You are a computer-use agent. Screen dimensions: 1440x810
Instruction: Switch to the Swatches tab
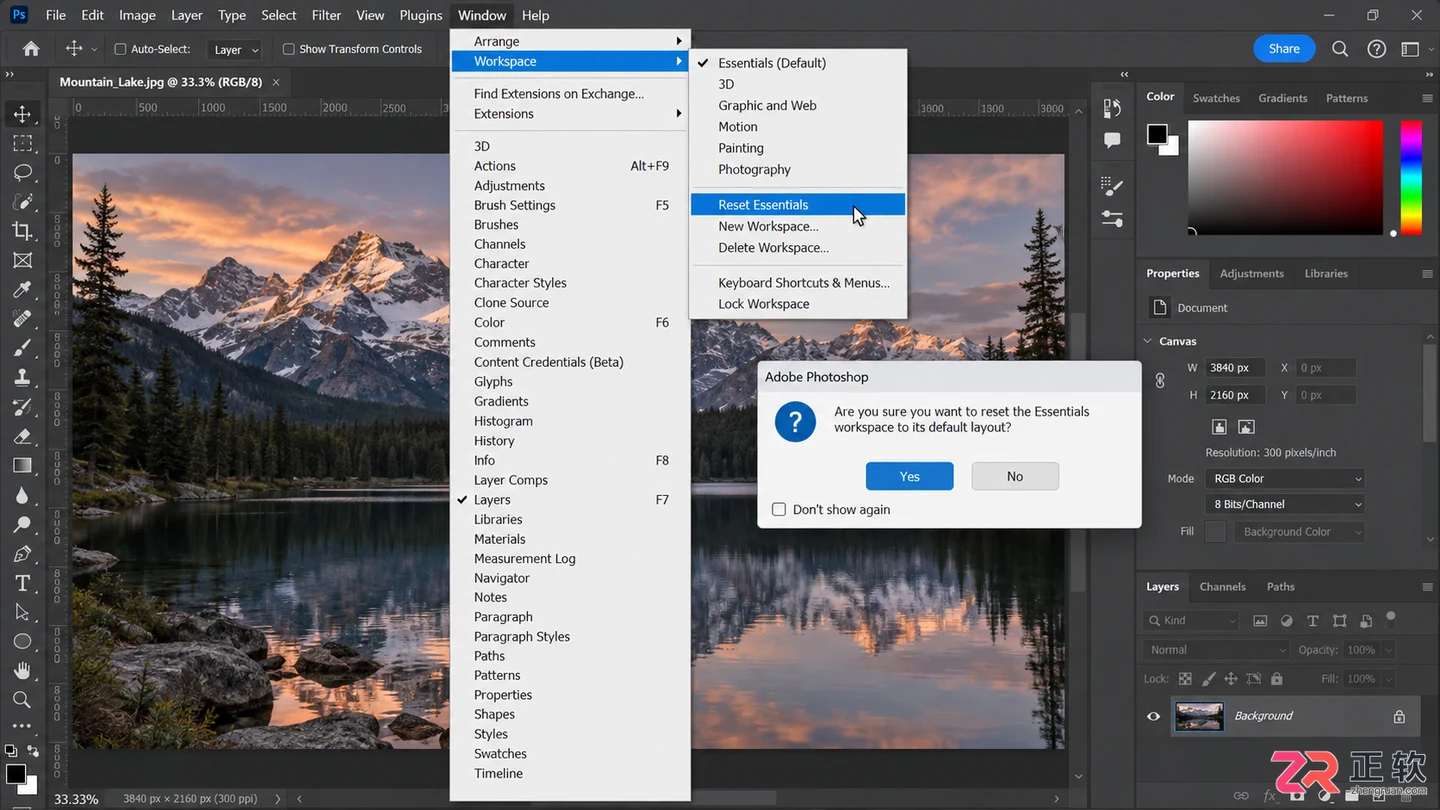click(x=1216, y=98)
